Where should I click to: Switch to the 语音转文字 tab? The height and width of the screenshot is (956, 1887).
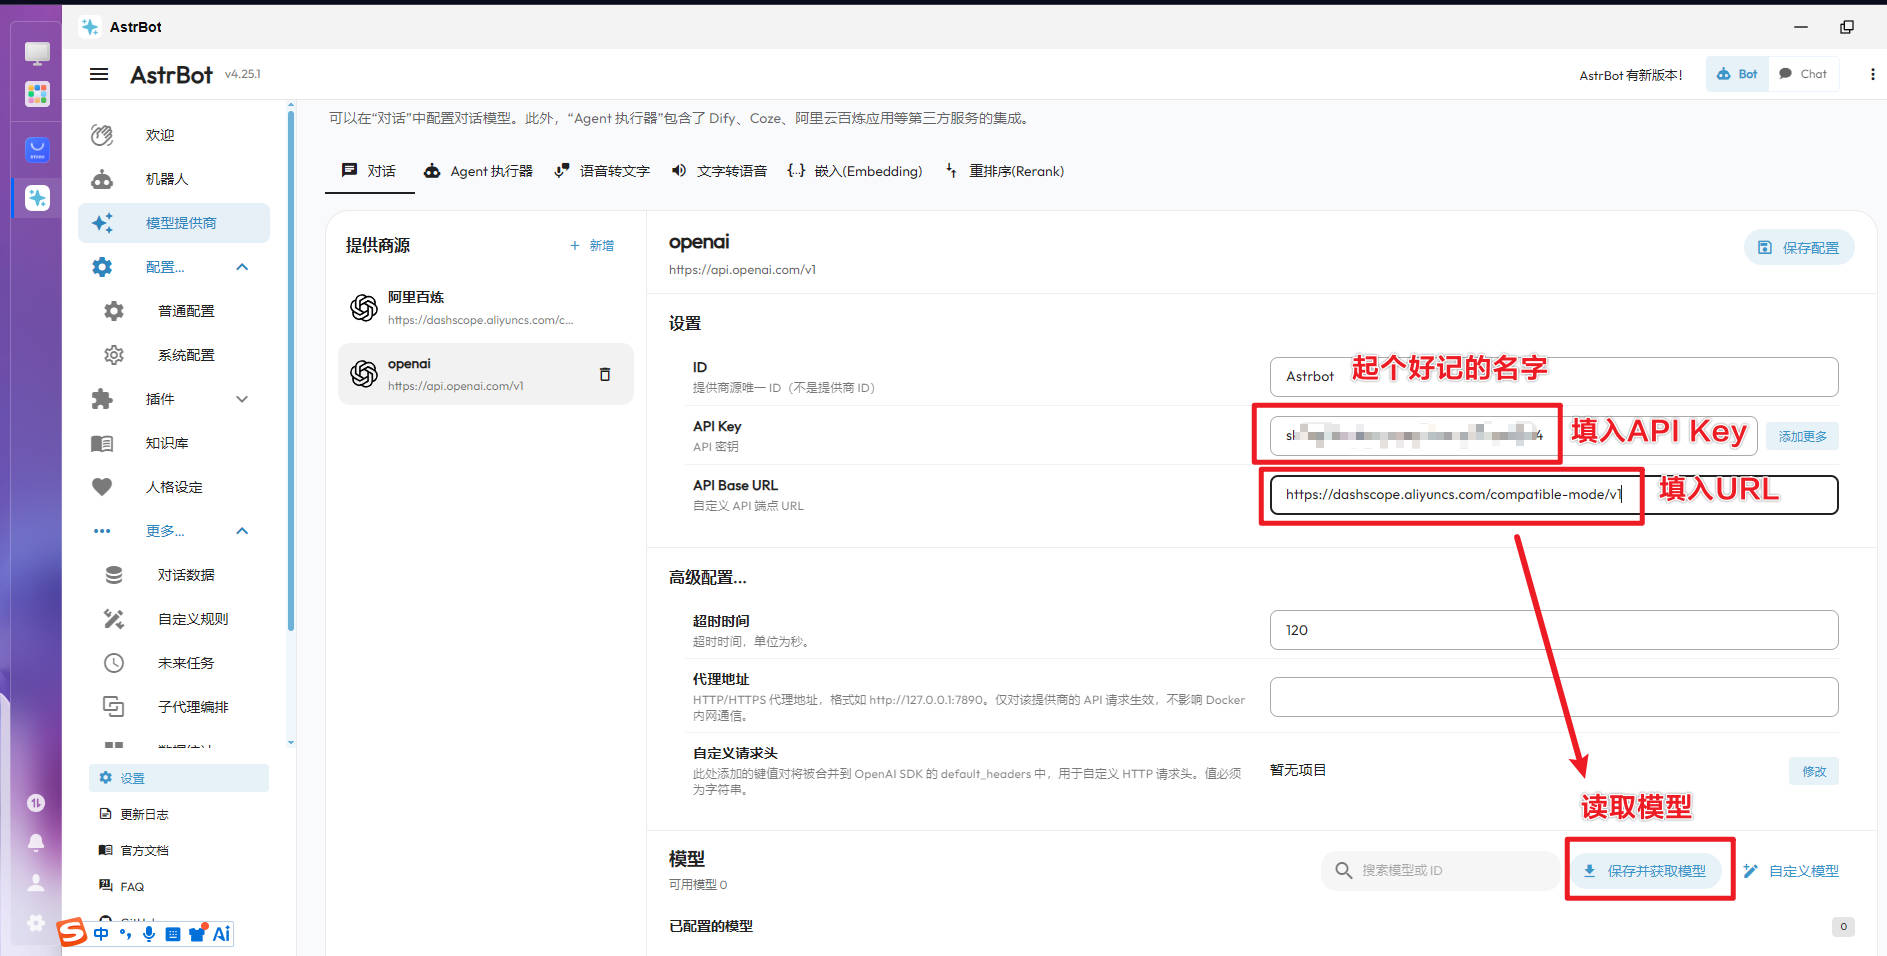602,171
